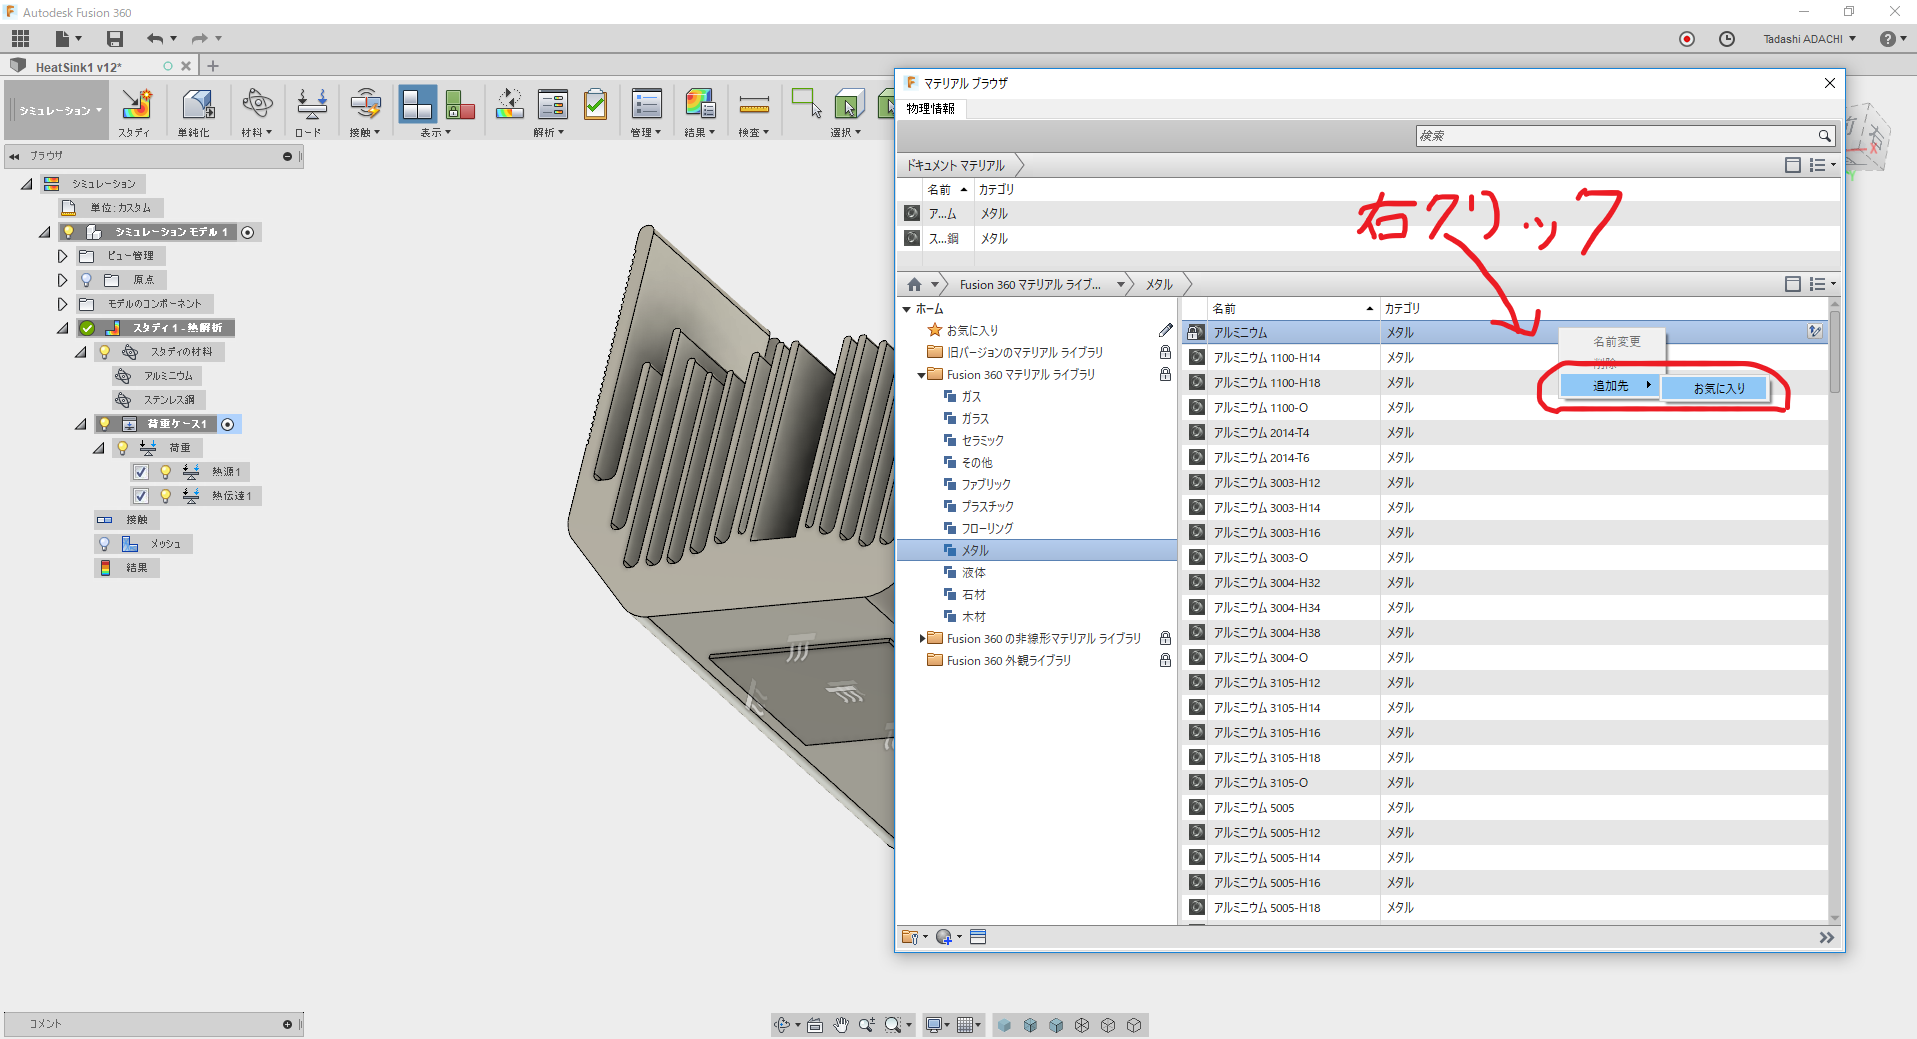Screen dimensions: 1917x1039
Task: Open the job status clock icon
Action: 1726,39
